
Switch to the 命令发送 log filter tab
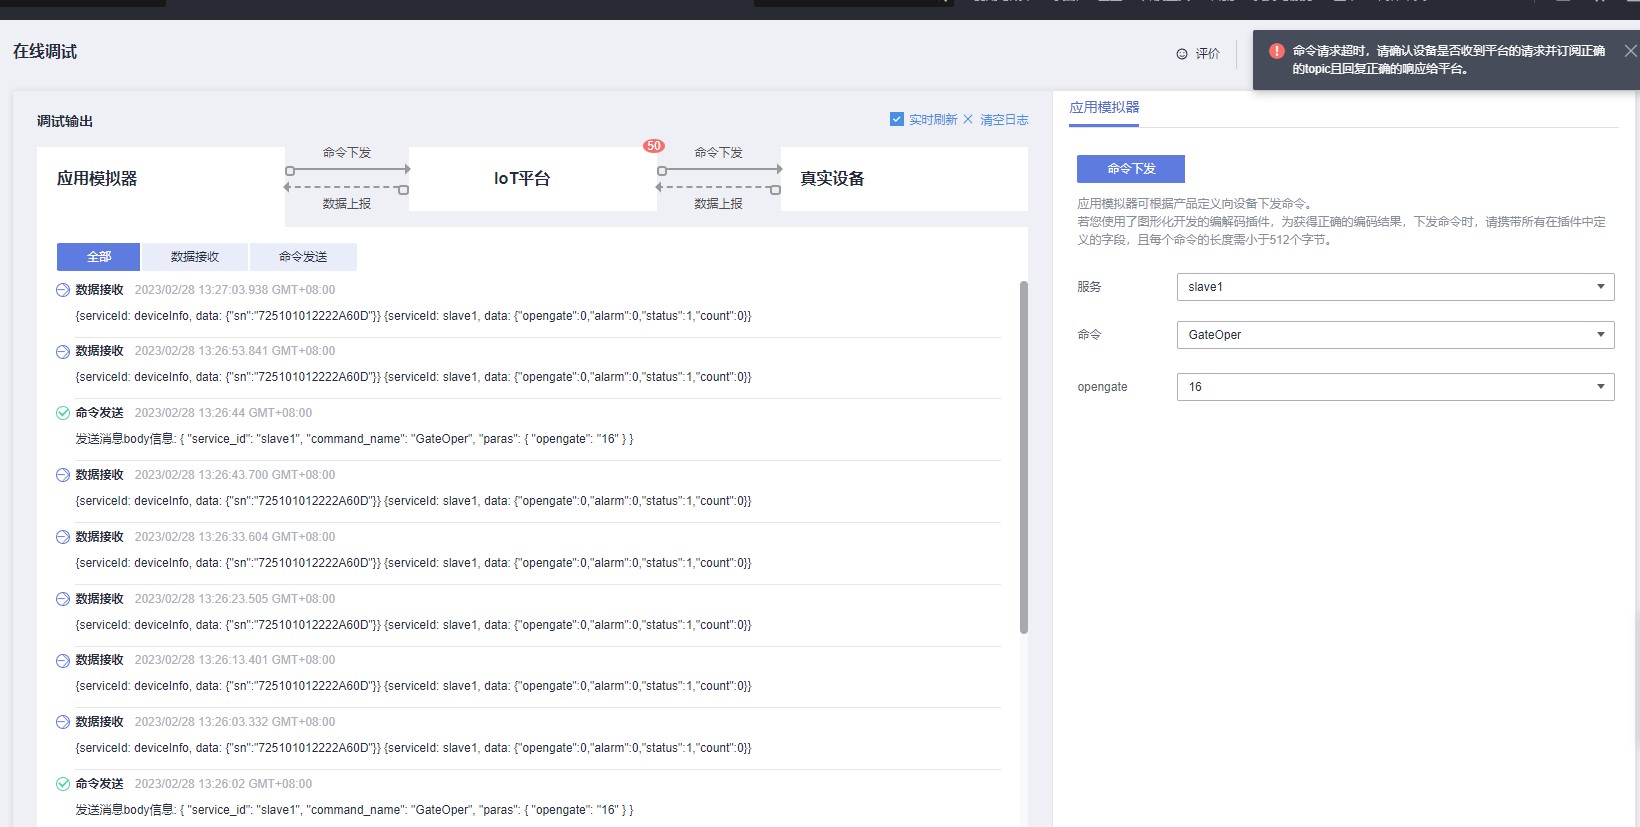303,257
